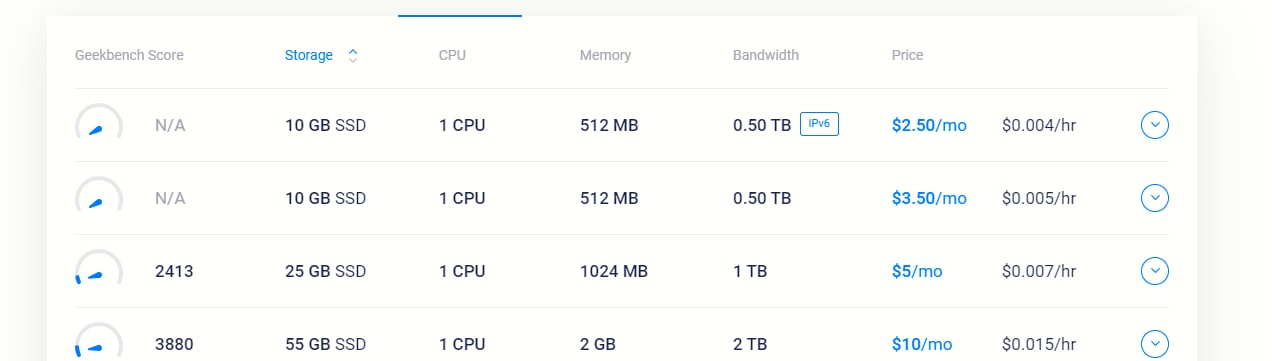Click the gauge icon beside score 2413

pos(99,268)
